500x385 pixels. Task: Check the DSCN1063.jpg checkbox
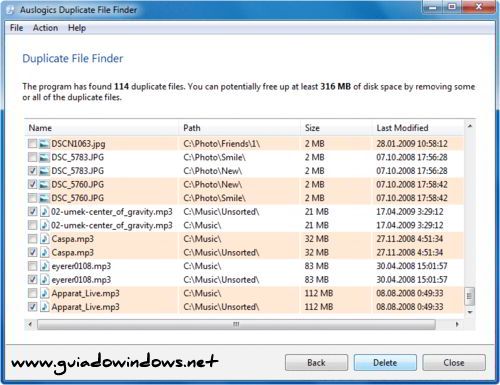(x=32, y=144)
